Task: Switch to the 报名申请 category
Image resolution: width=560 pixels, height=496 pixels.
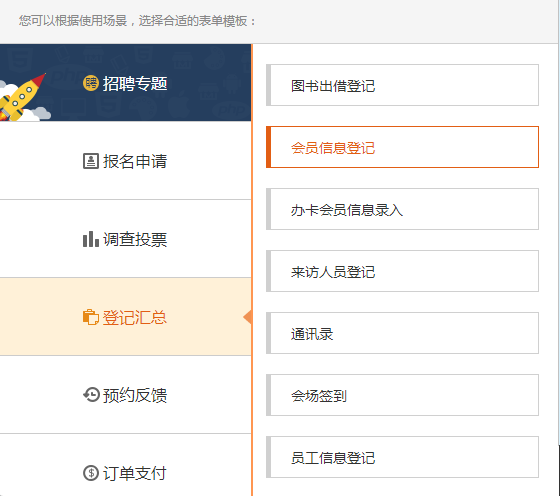Action: 125,161
